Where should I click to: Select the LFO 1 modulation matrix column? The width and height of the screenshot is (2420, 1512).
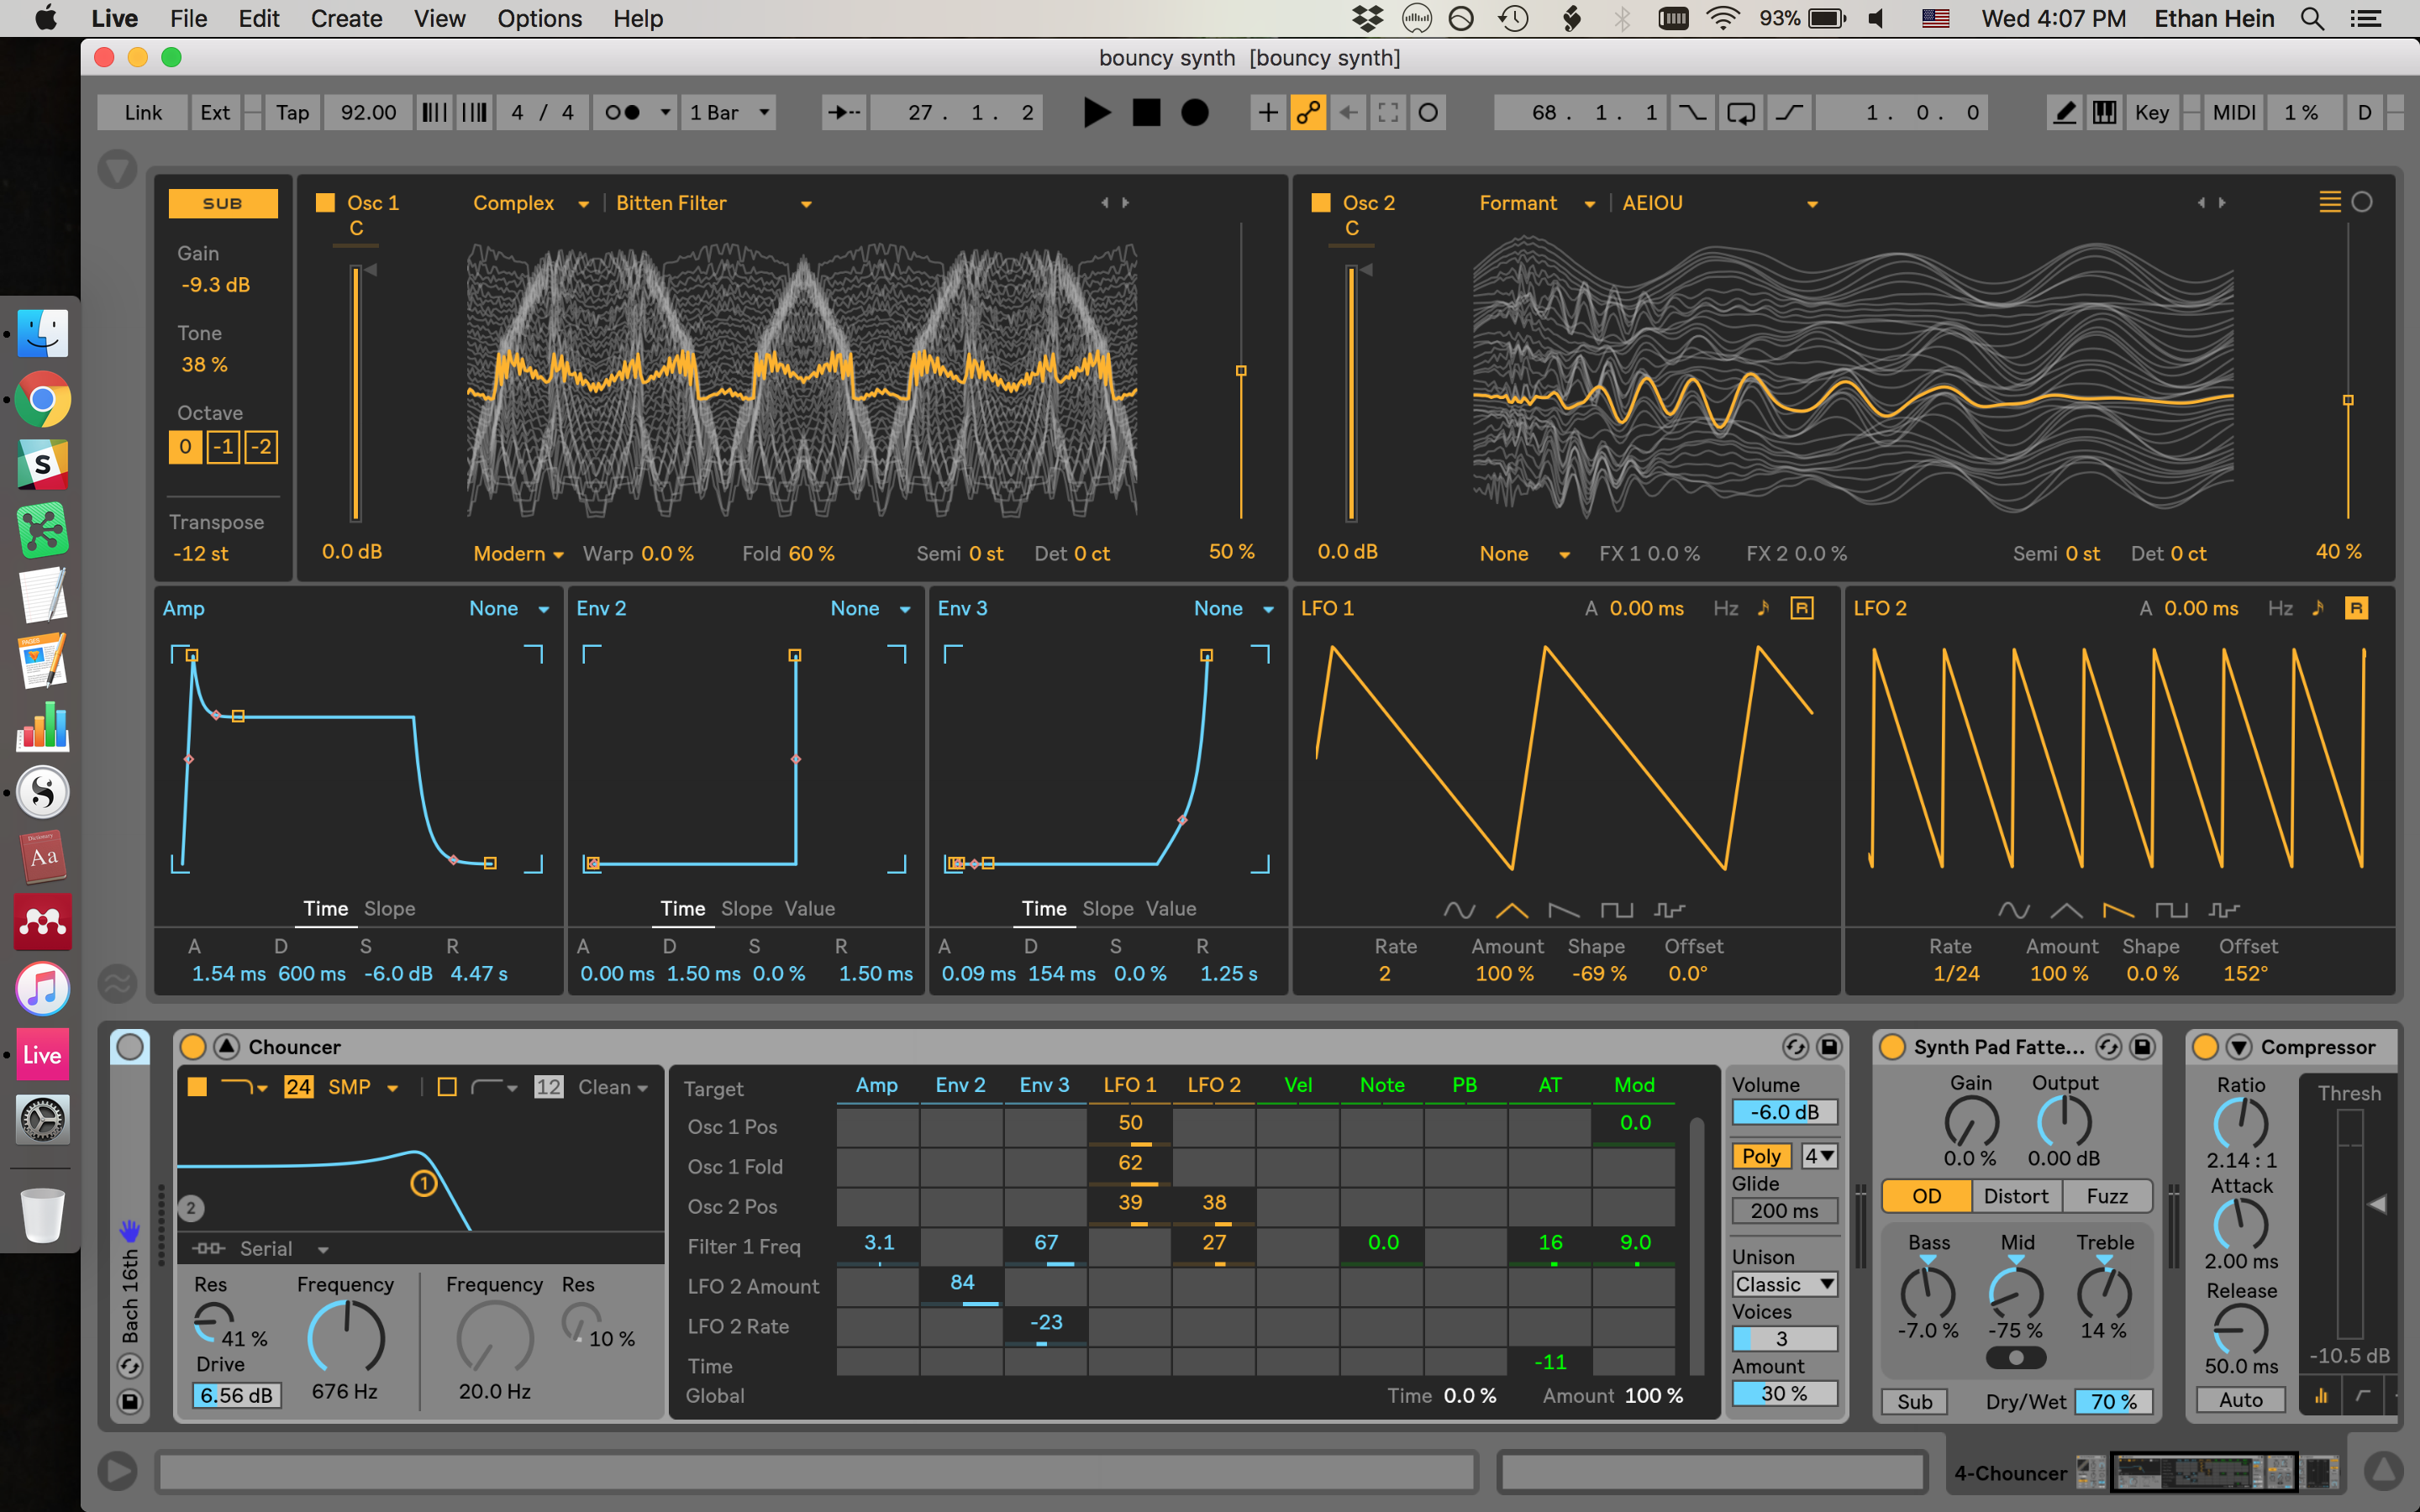(1130, 1085)
